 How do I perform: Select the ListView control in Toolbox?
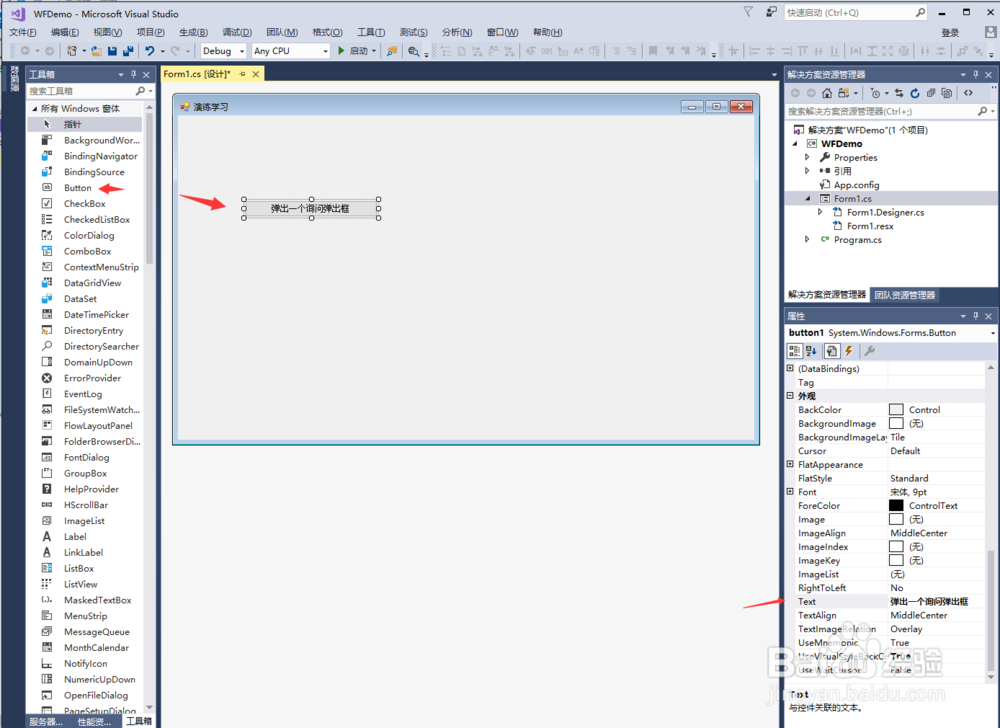pos(80,584)
